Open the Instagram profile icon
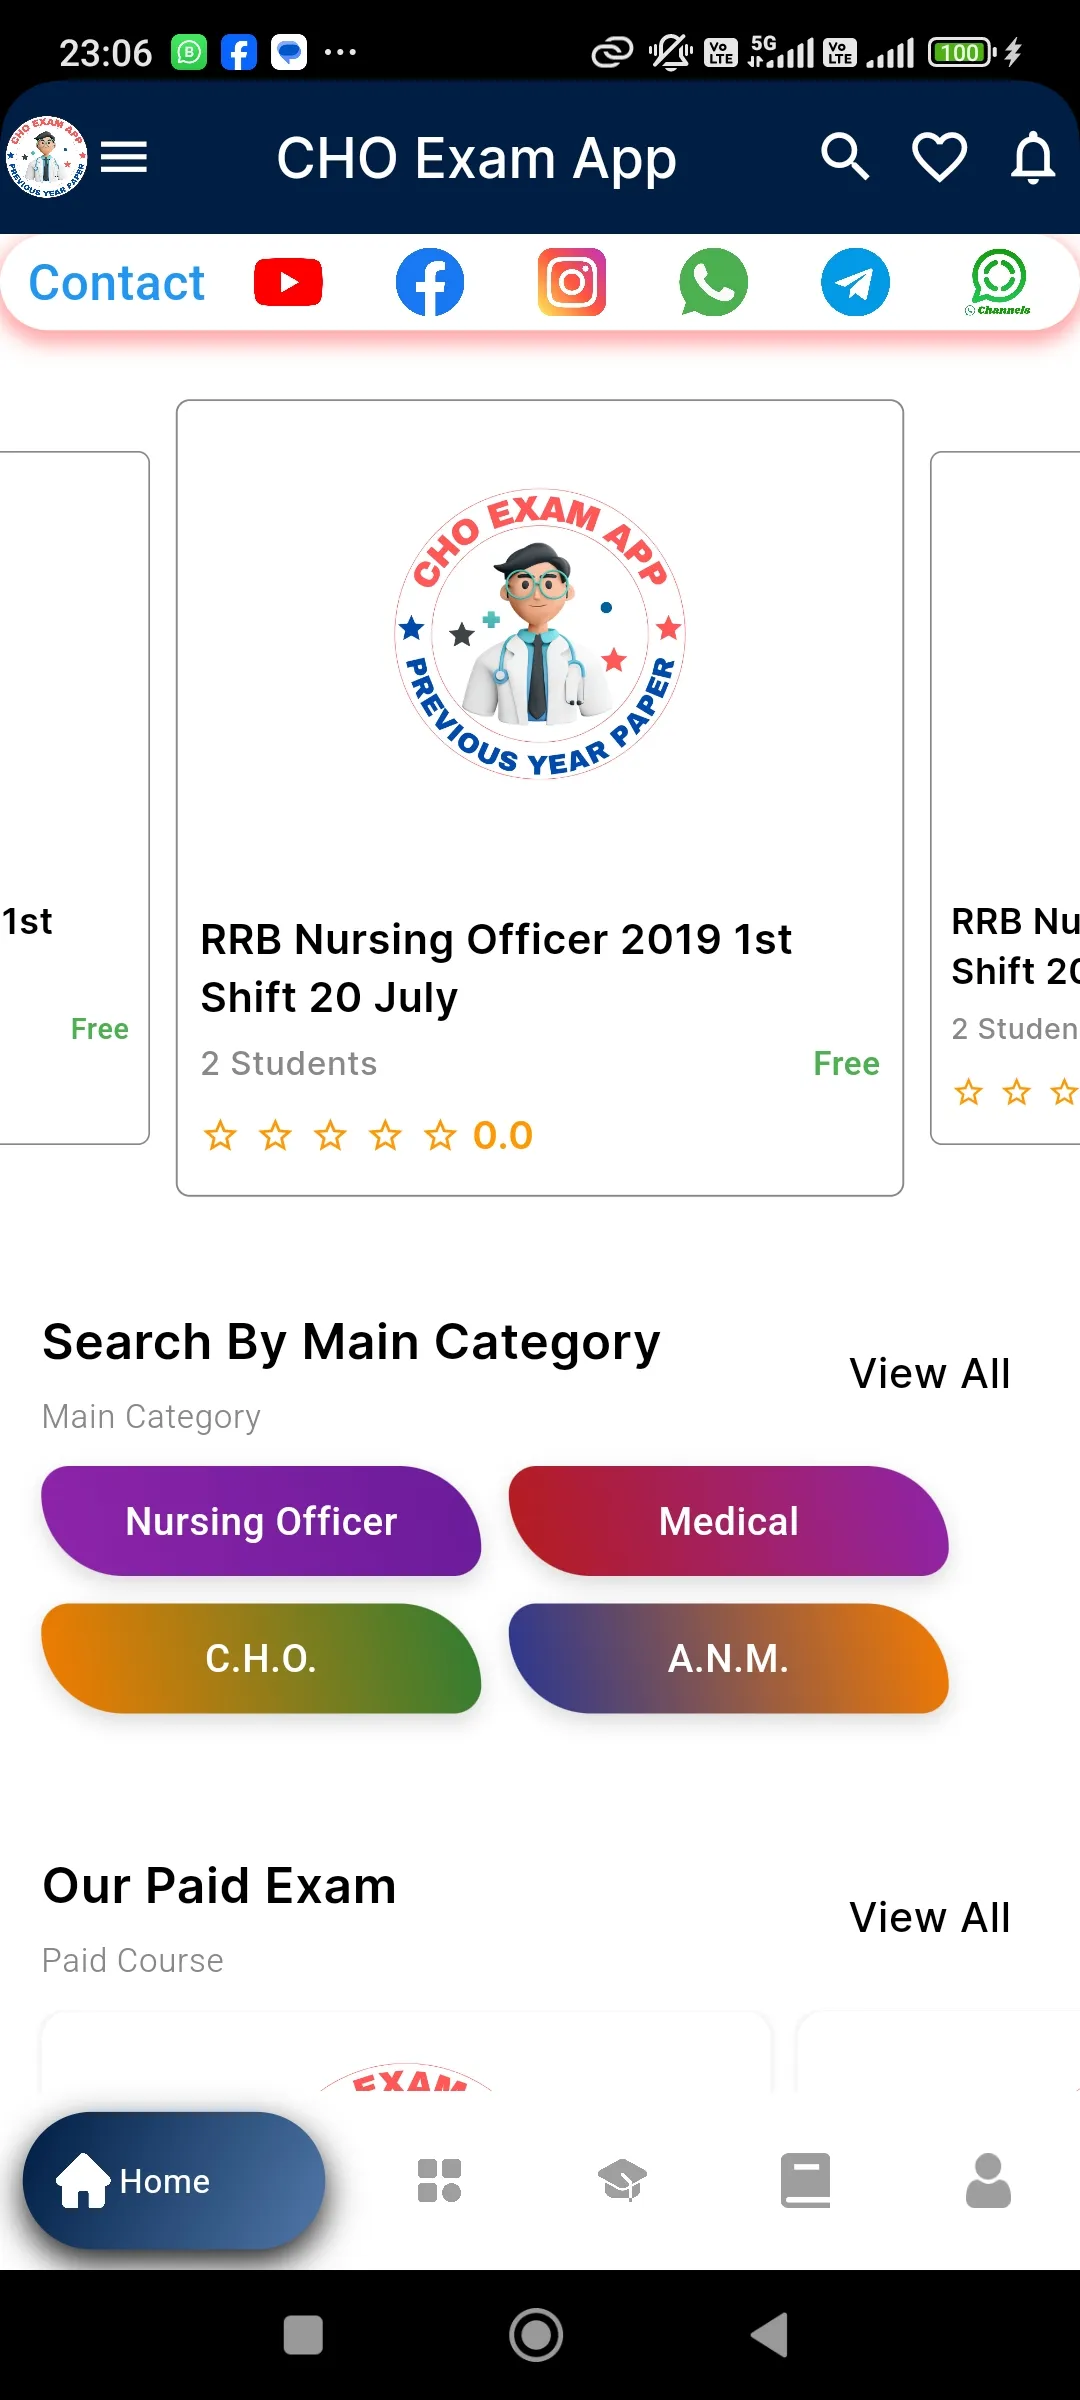1080x2400 pixels. point(572,282)
